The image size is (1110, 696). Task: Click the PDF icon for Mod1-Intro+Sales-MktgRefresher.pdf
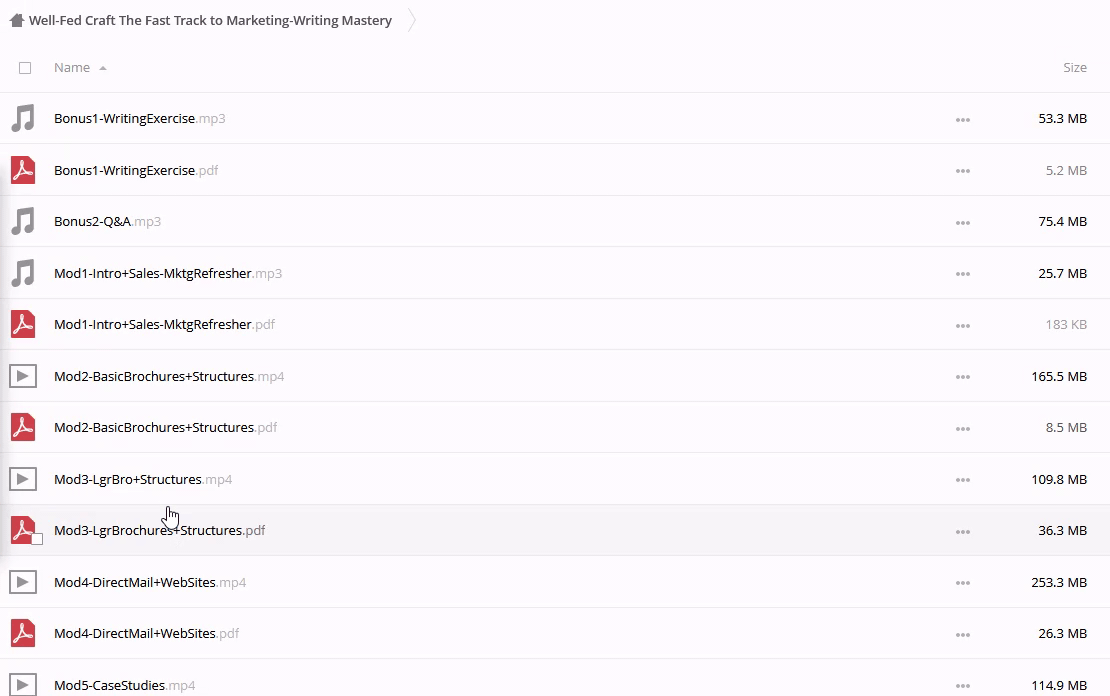click(23, 325)
